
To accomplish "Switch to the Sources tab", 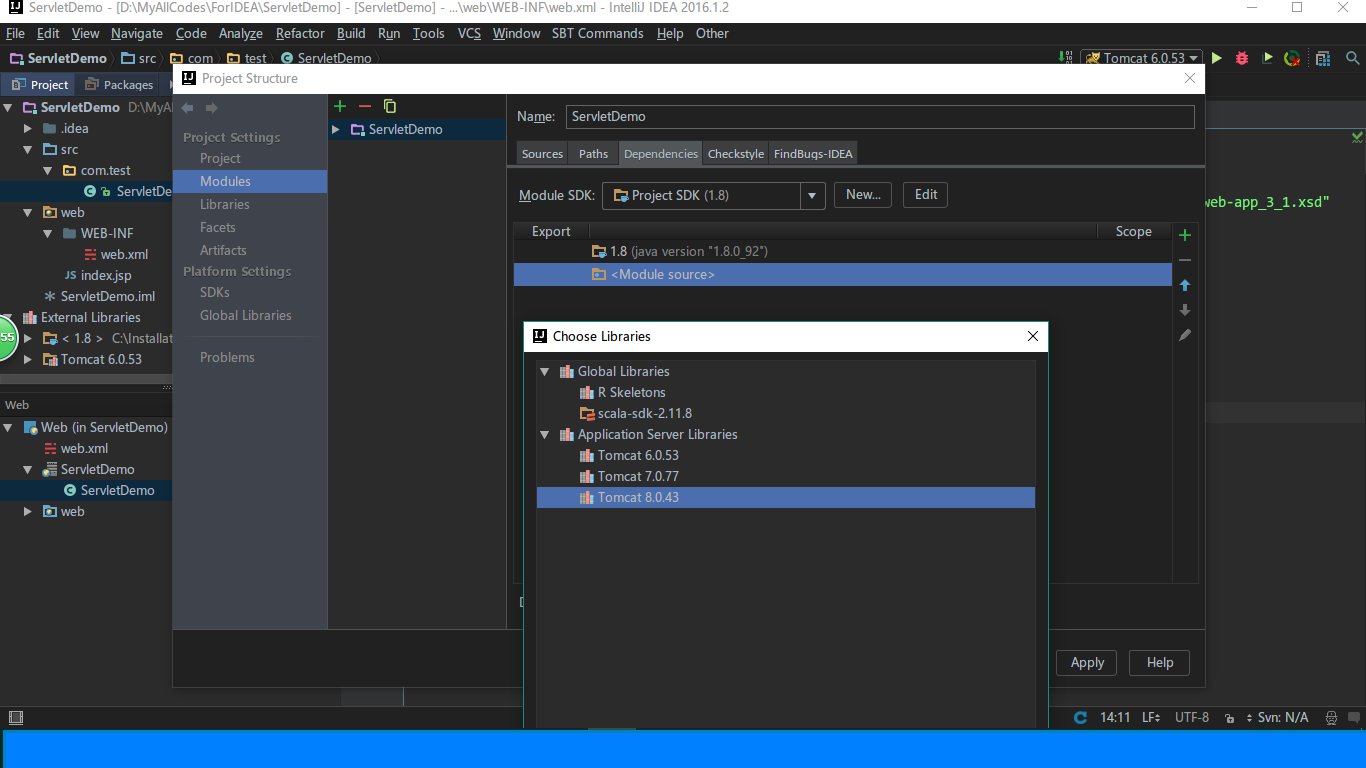I will (x=542, y=154).
